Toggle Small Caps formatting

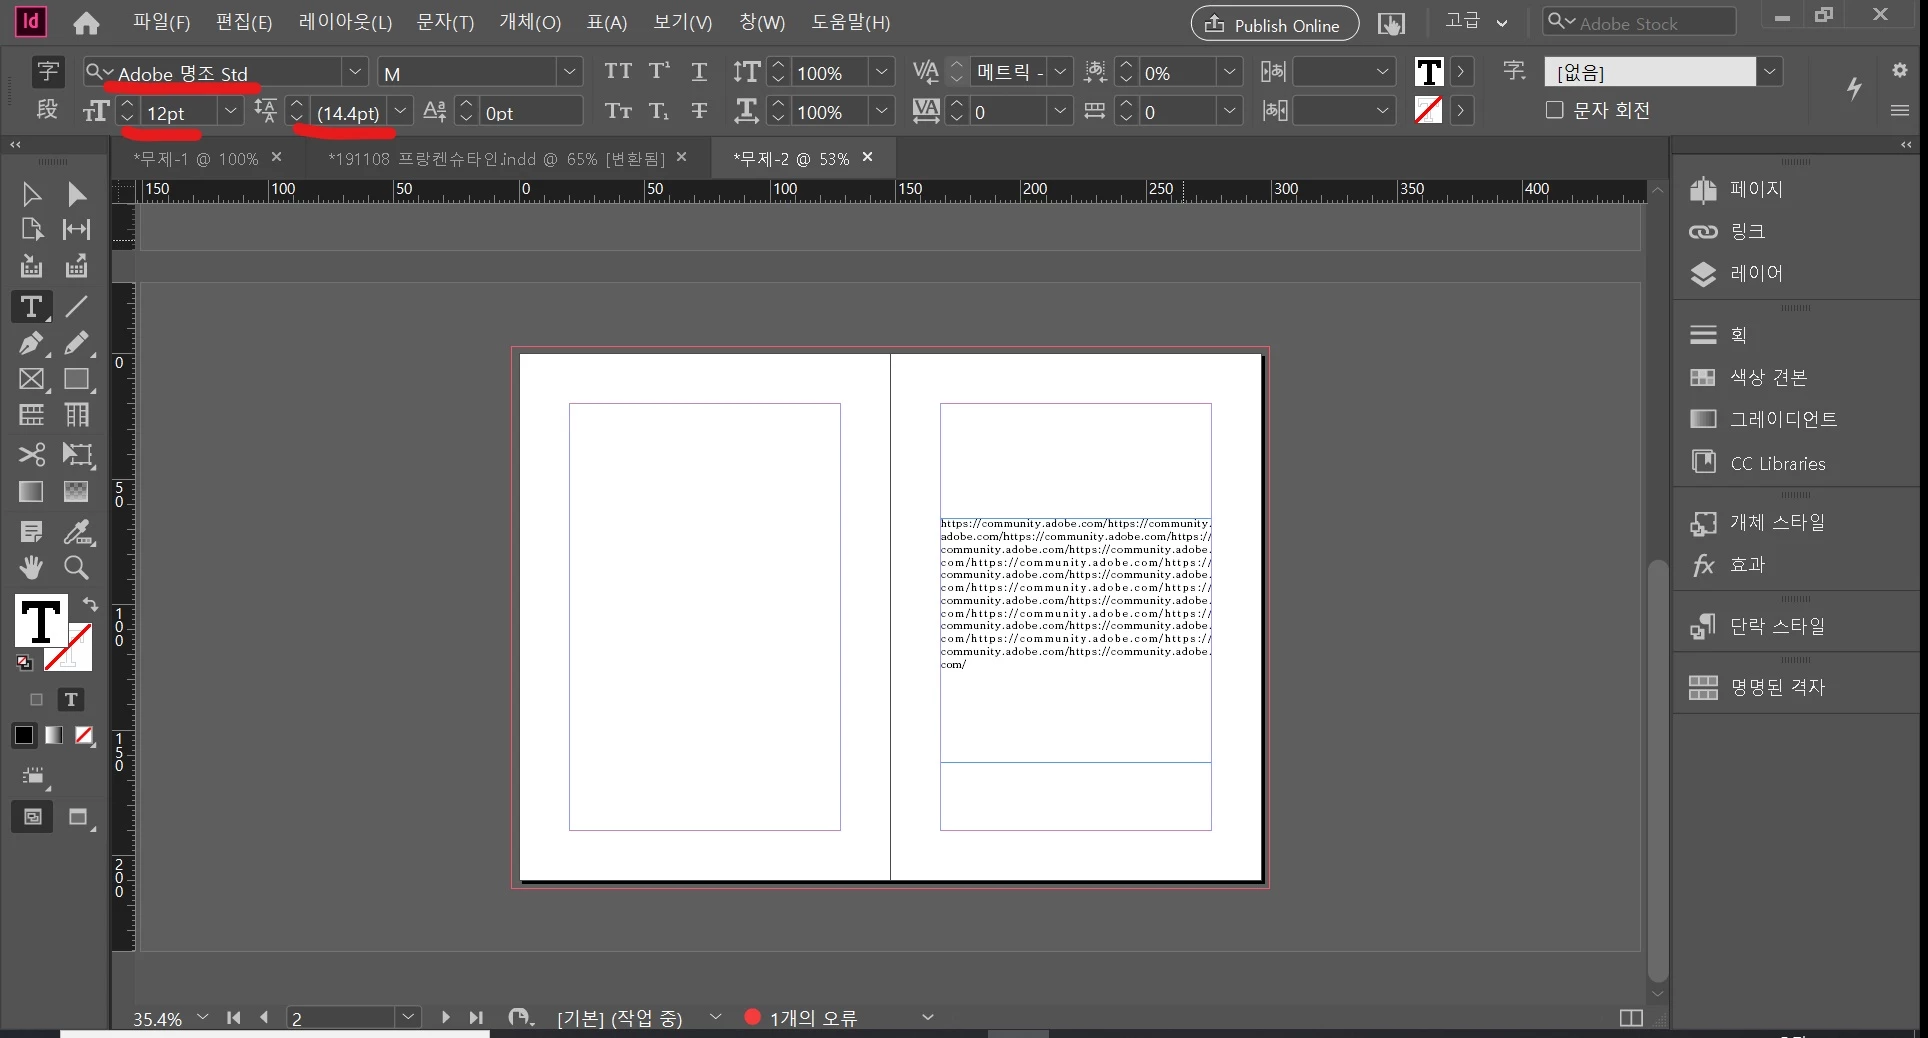[x=618, y=111]
